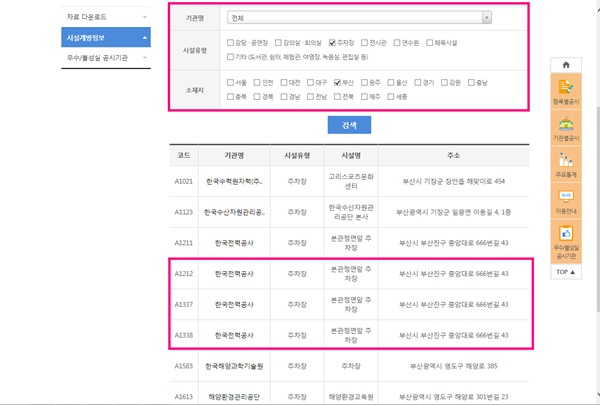The width and height of the screenshot is (600, 405).
Task: Open 자료 다운로드 sidebar menu
Action: tap(105, 17)
